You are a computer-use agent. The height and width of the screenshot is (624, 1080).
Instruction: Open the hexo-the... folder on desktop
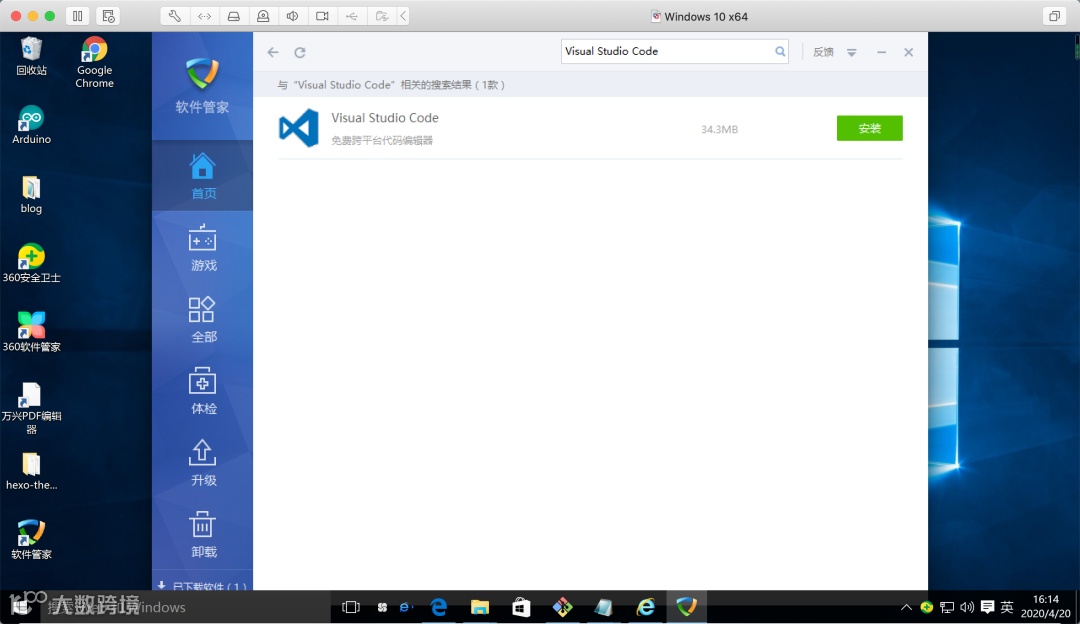(x=31, y=470)
